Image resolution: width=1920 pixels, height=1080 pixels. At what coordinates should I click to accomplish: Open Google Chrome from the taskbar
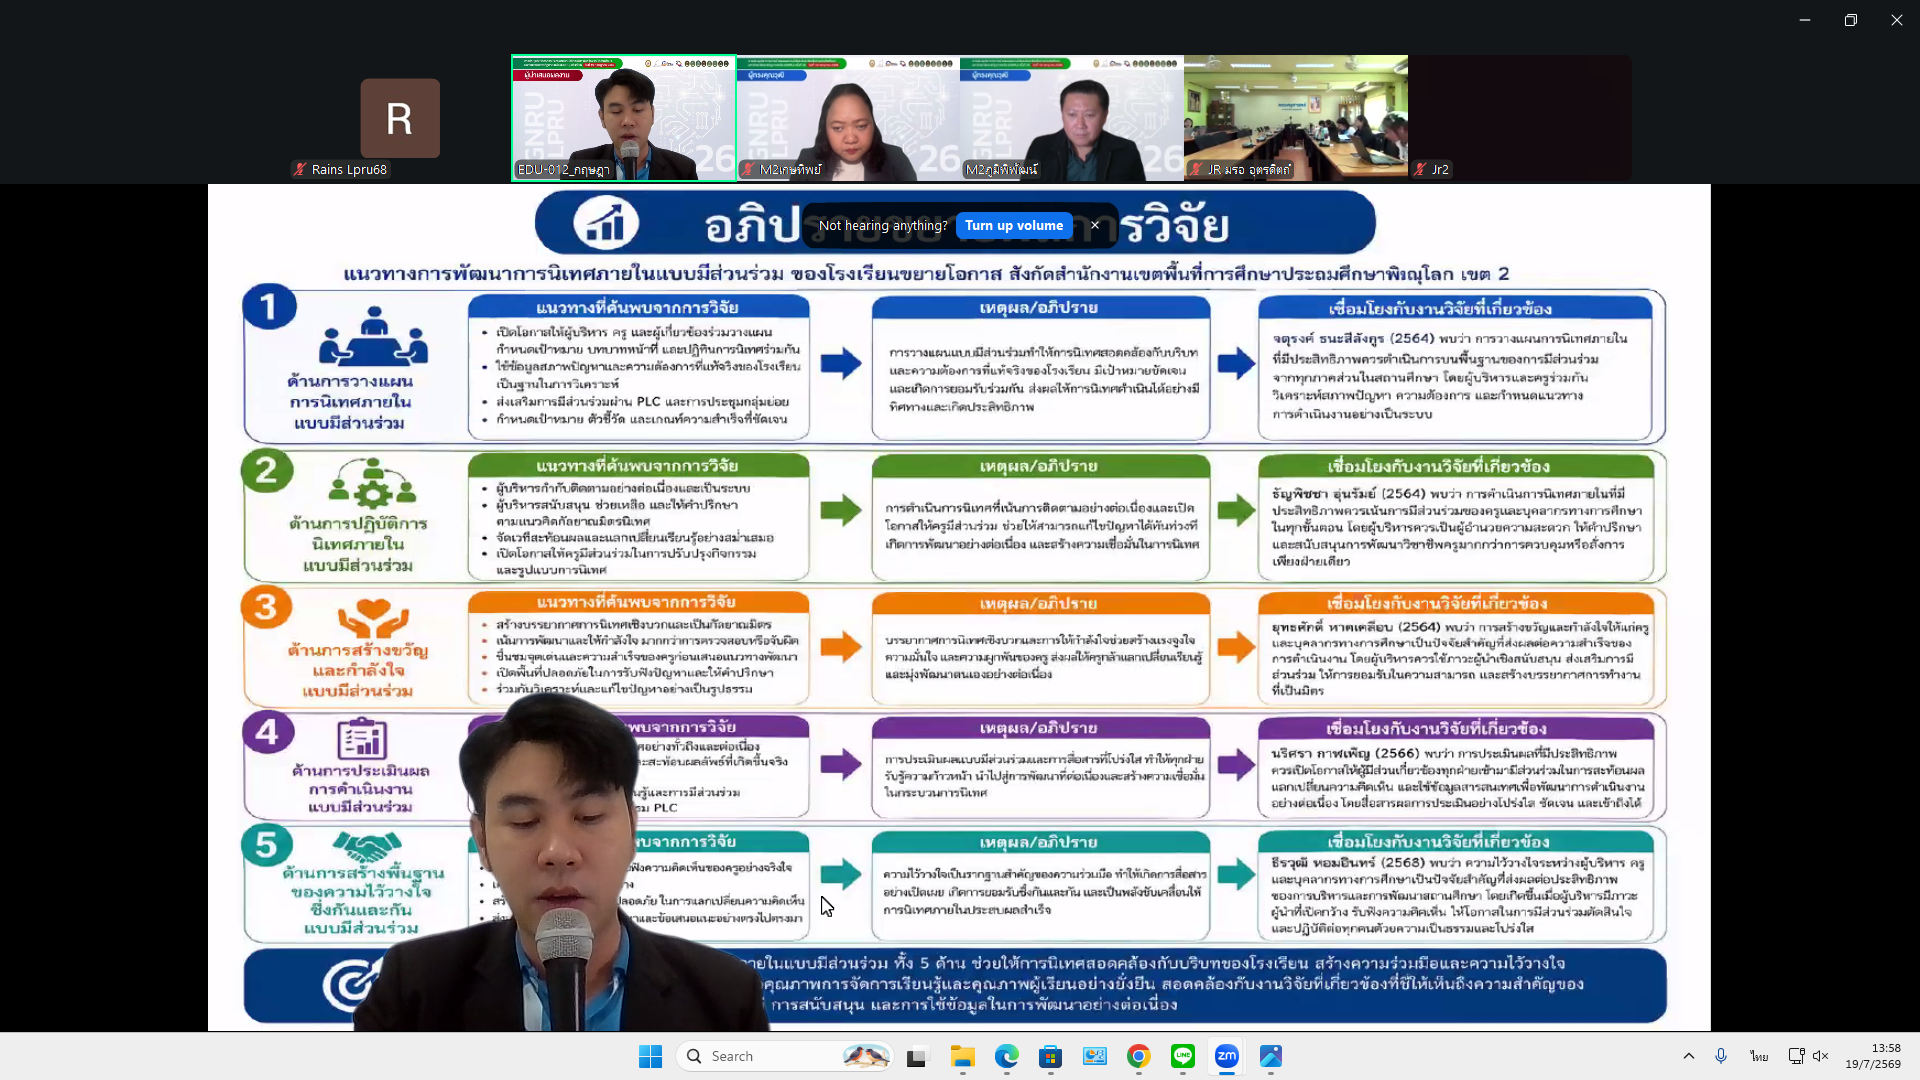(x=1138, y=1056)
